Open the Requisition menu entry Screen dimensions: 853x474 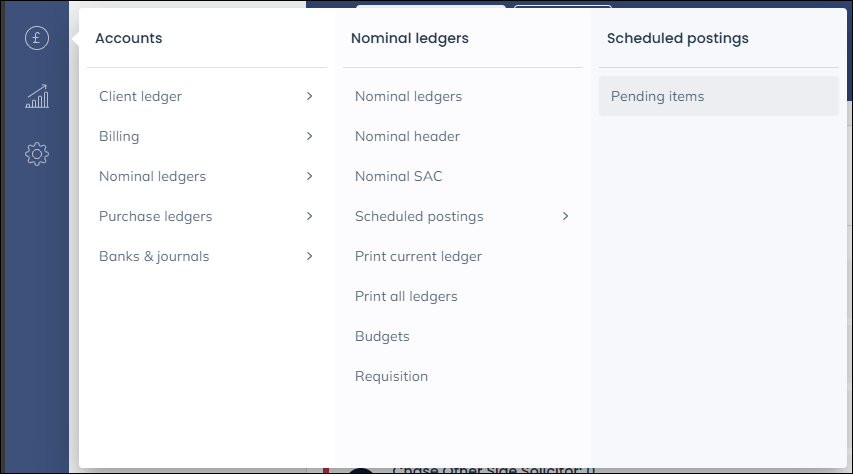pyautogui.click(x=391, y=376)
